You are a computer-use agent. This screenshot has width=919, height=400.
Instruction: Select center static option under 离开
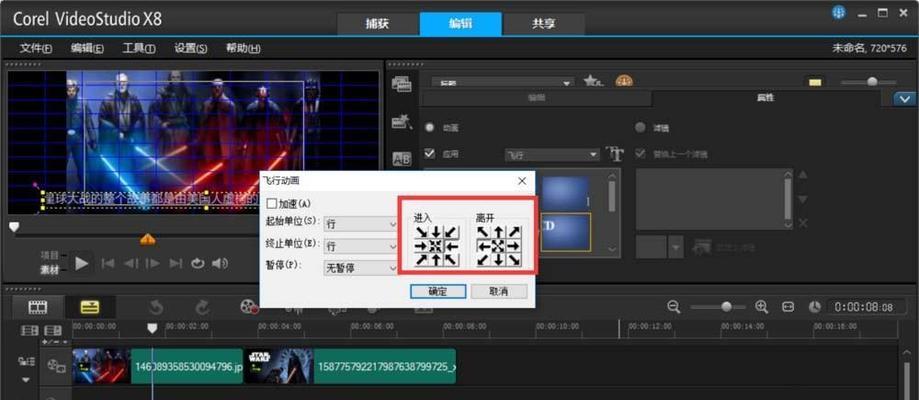(499, 246)
